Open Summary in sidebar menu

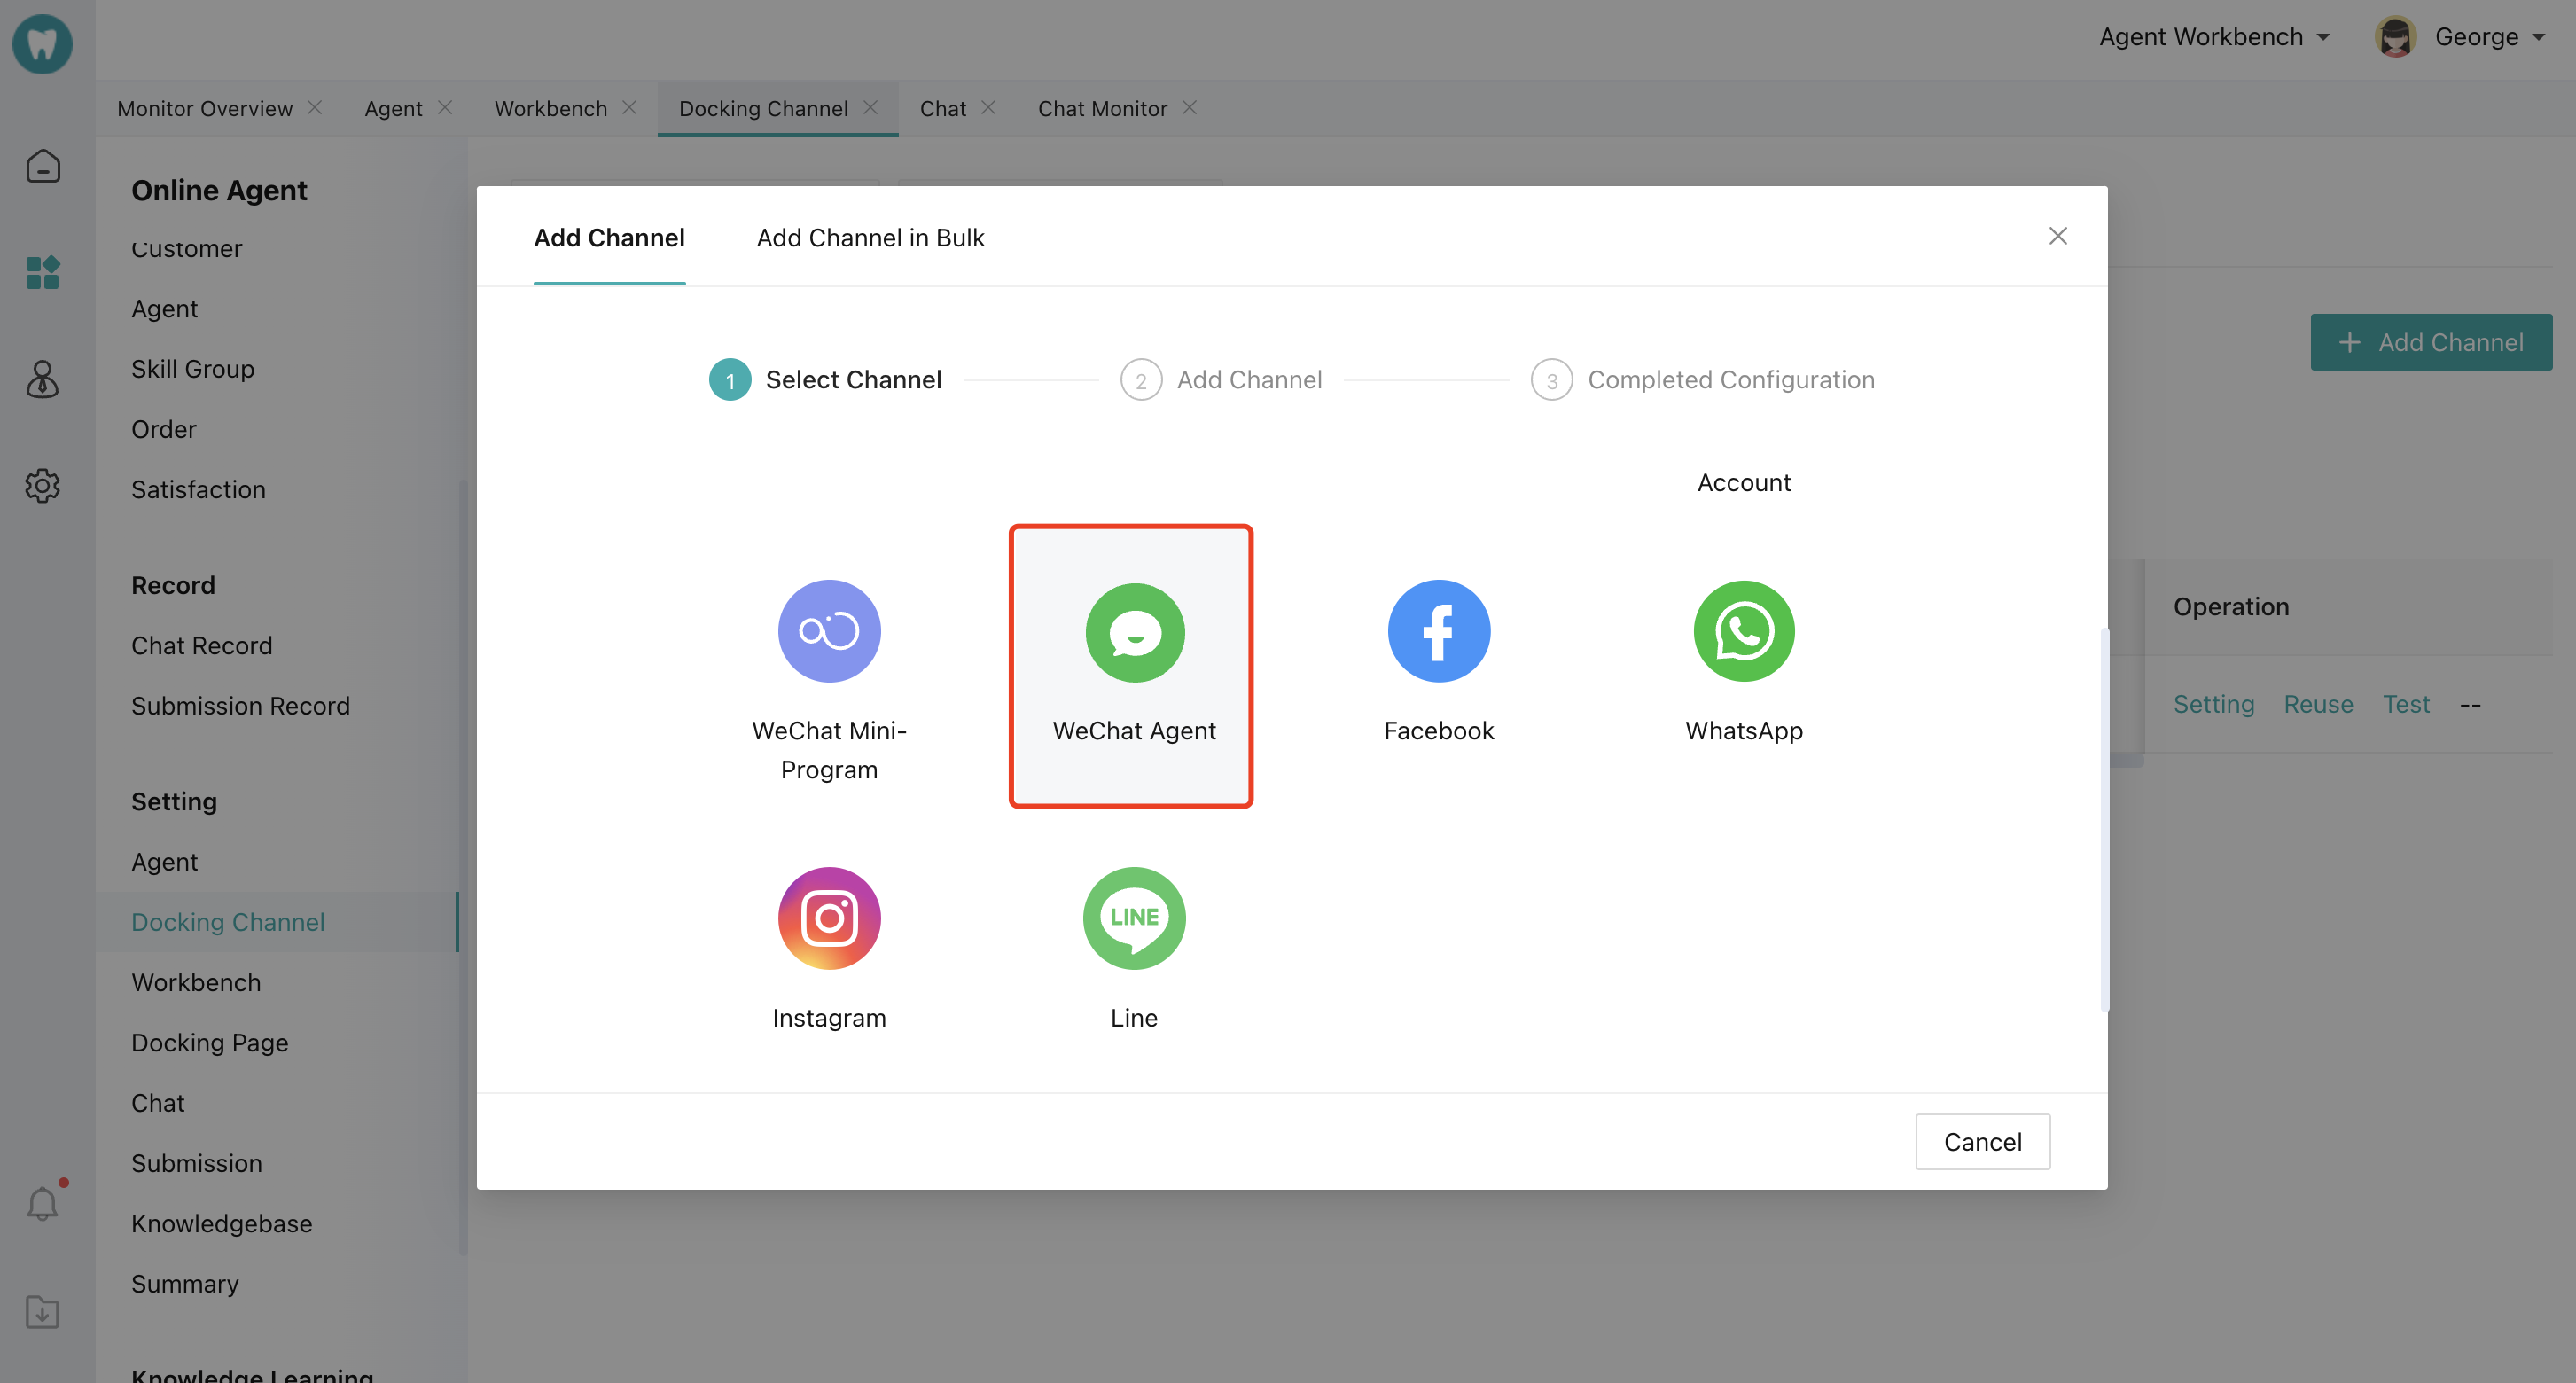coord(185,1283)
